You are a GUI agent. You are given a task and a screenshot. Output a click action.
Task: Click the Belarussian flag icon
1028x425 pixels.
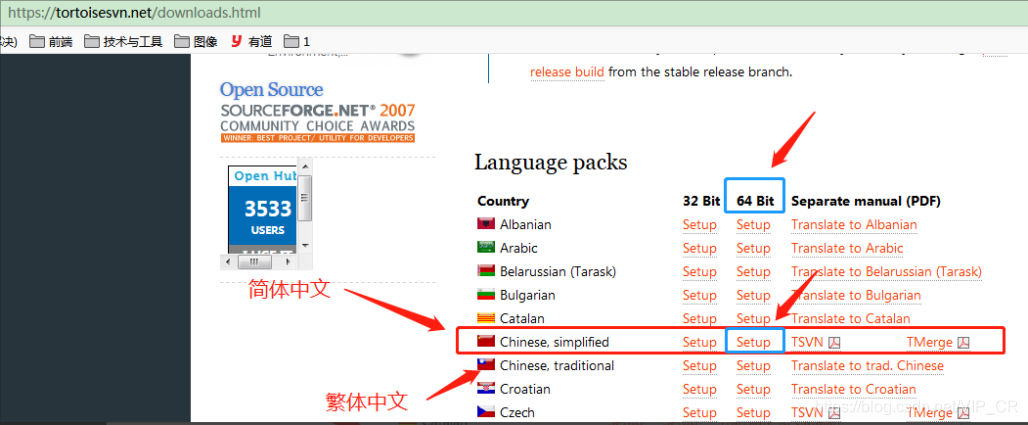(485, 271)
